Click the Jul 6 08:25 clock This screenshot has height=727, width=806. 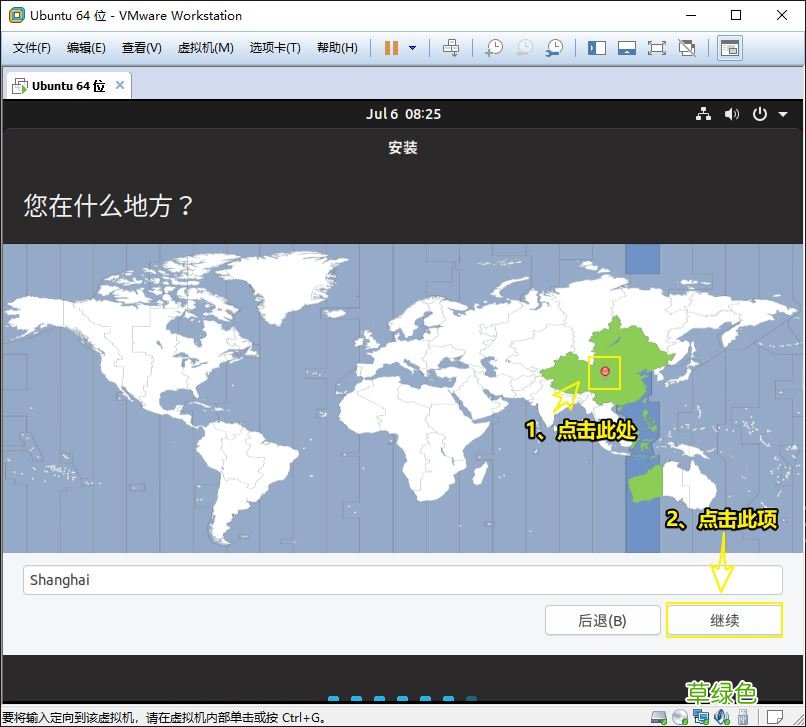(x=404, y=114)
